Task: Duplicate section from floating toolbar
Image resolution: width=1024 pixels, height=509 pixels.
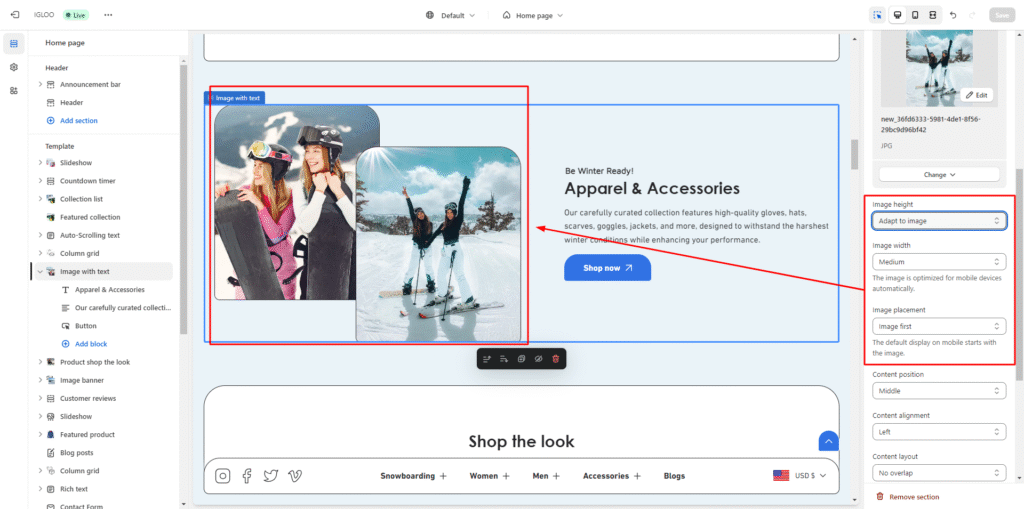Action: (521, 358)
